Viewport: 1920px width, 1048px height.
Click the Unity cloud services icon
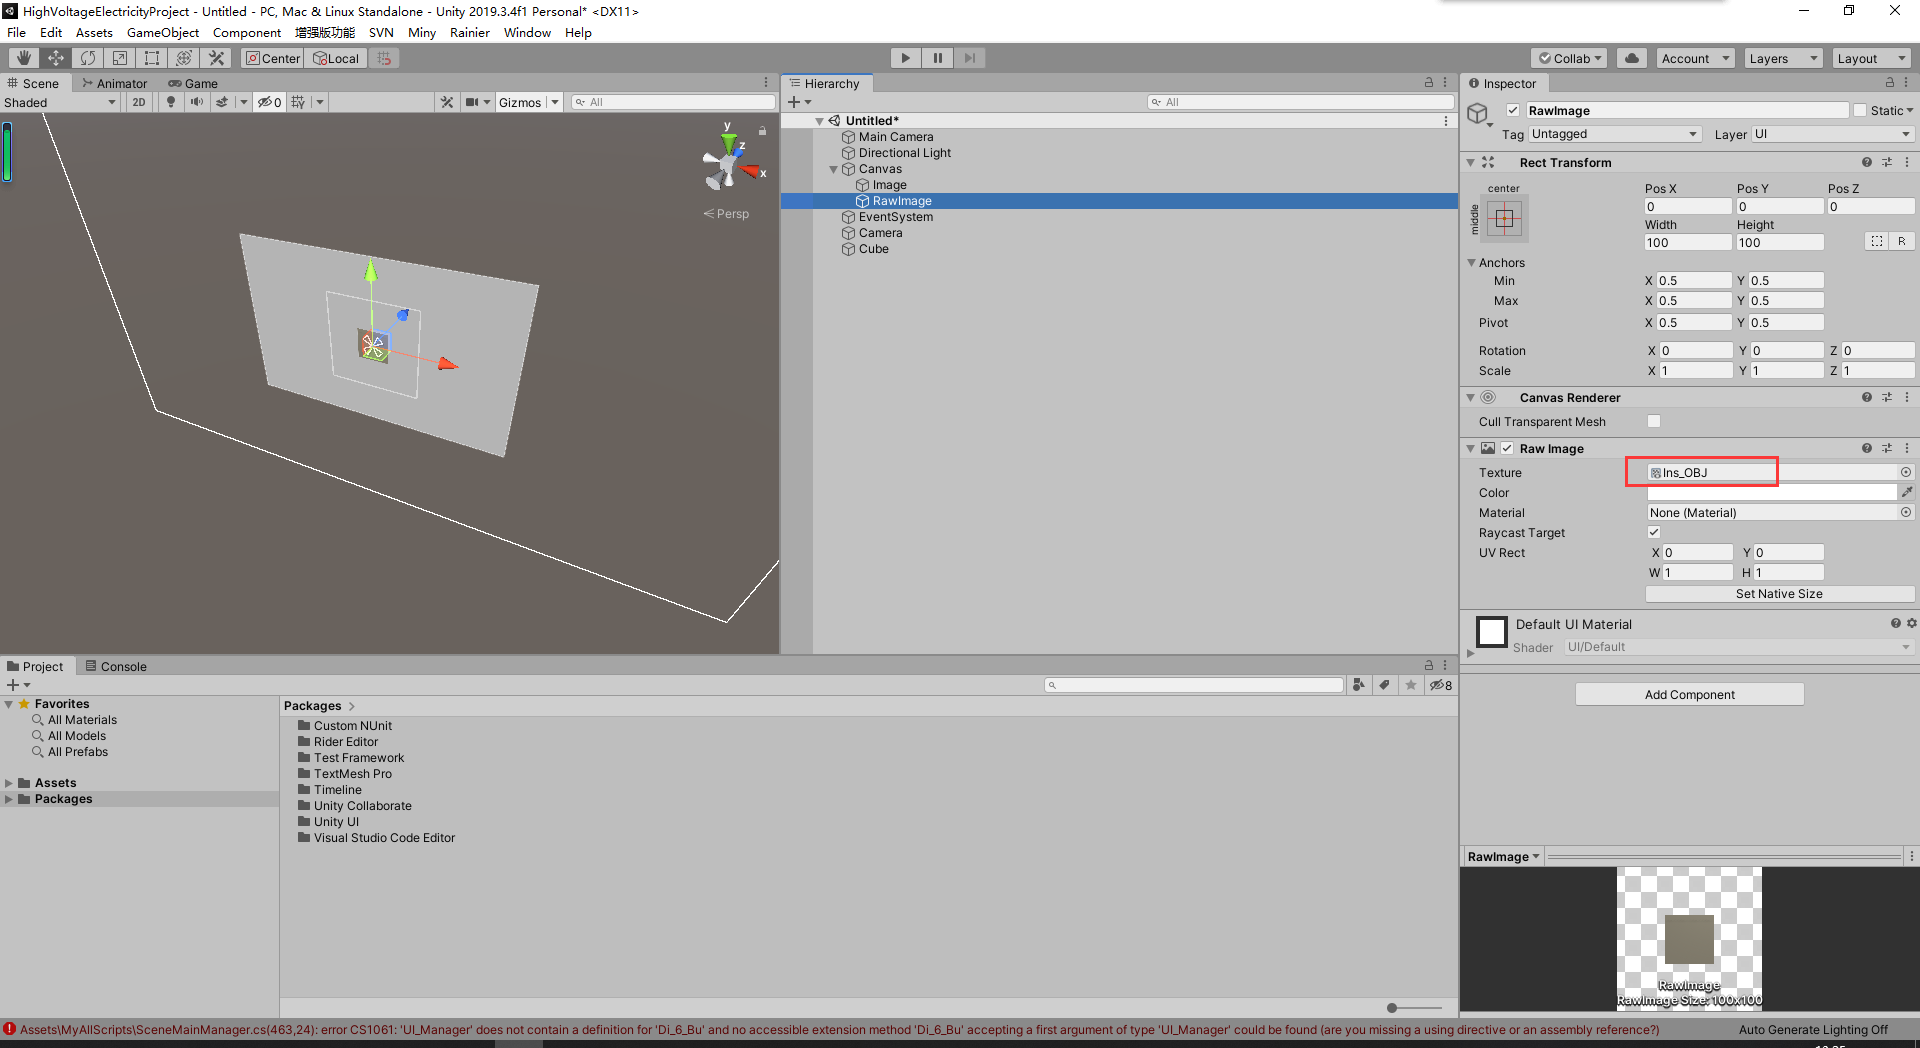tap(1631, 57)
